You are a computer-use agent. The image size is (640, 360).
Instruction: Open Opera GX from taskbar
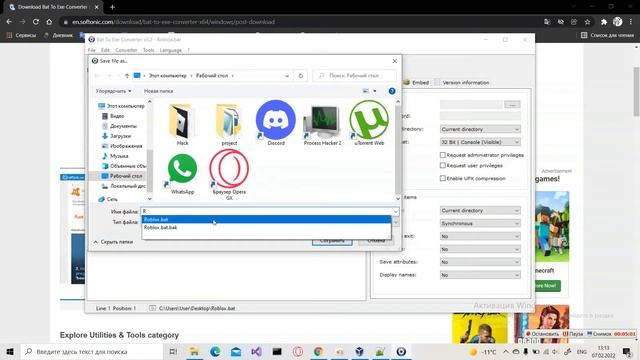click(x=298, y=351)
